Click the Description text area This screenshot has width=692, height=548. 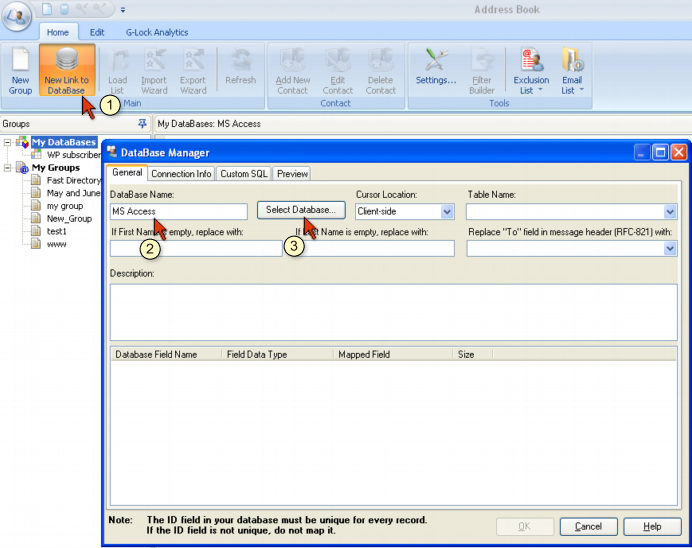[394, 312]
